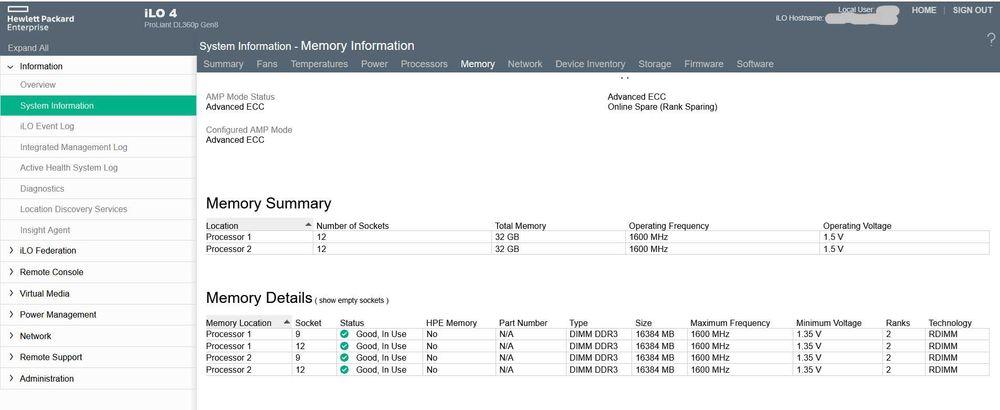Open the Firmware tab
Image resolution: width=1000 pixels, height=410 pixels.
click(x=703, y=64)
